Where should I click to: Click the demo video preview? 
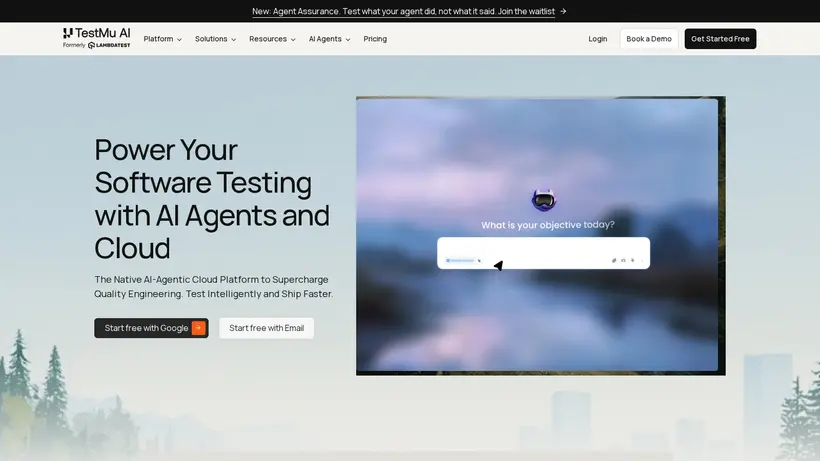point(541,235)
